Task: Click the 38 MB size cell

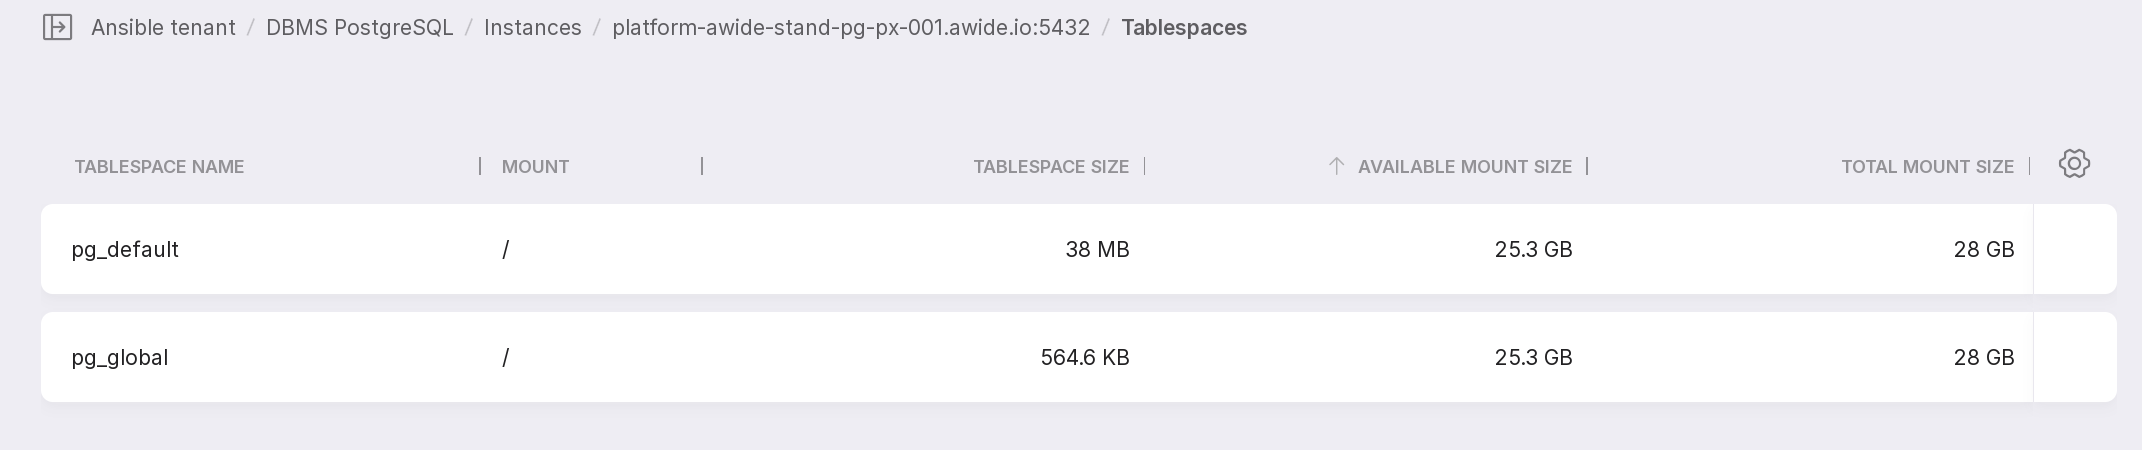Action: (x=1097, y=250)
